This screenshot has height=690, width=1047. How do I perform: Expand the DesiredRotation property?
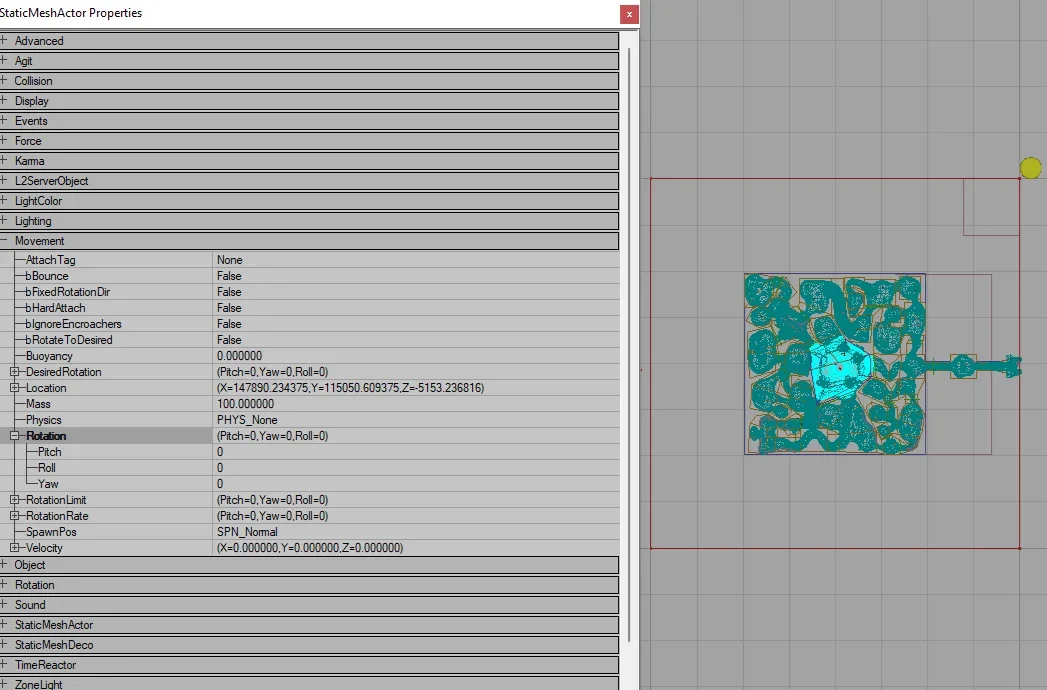pyautogui.click(x=15, y=372)
